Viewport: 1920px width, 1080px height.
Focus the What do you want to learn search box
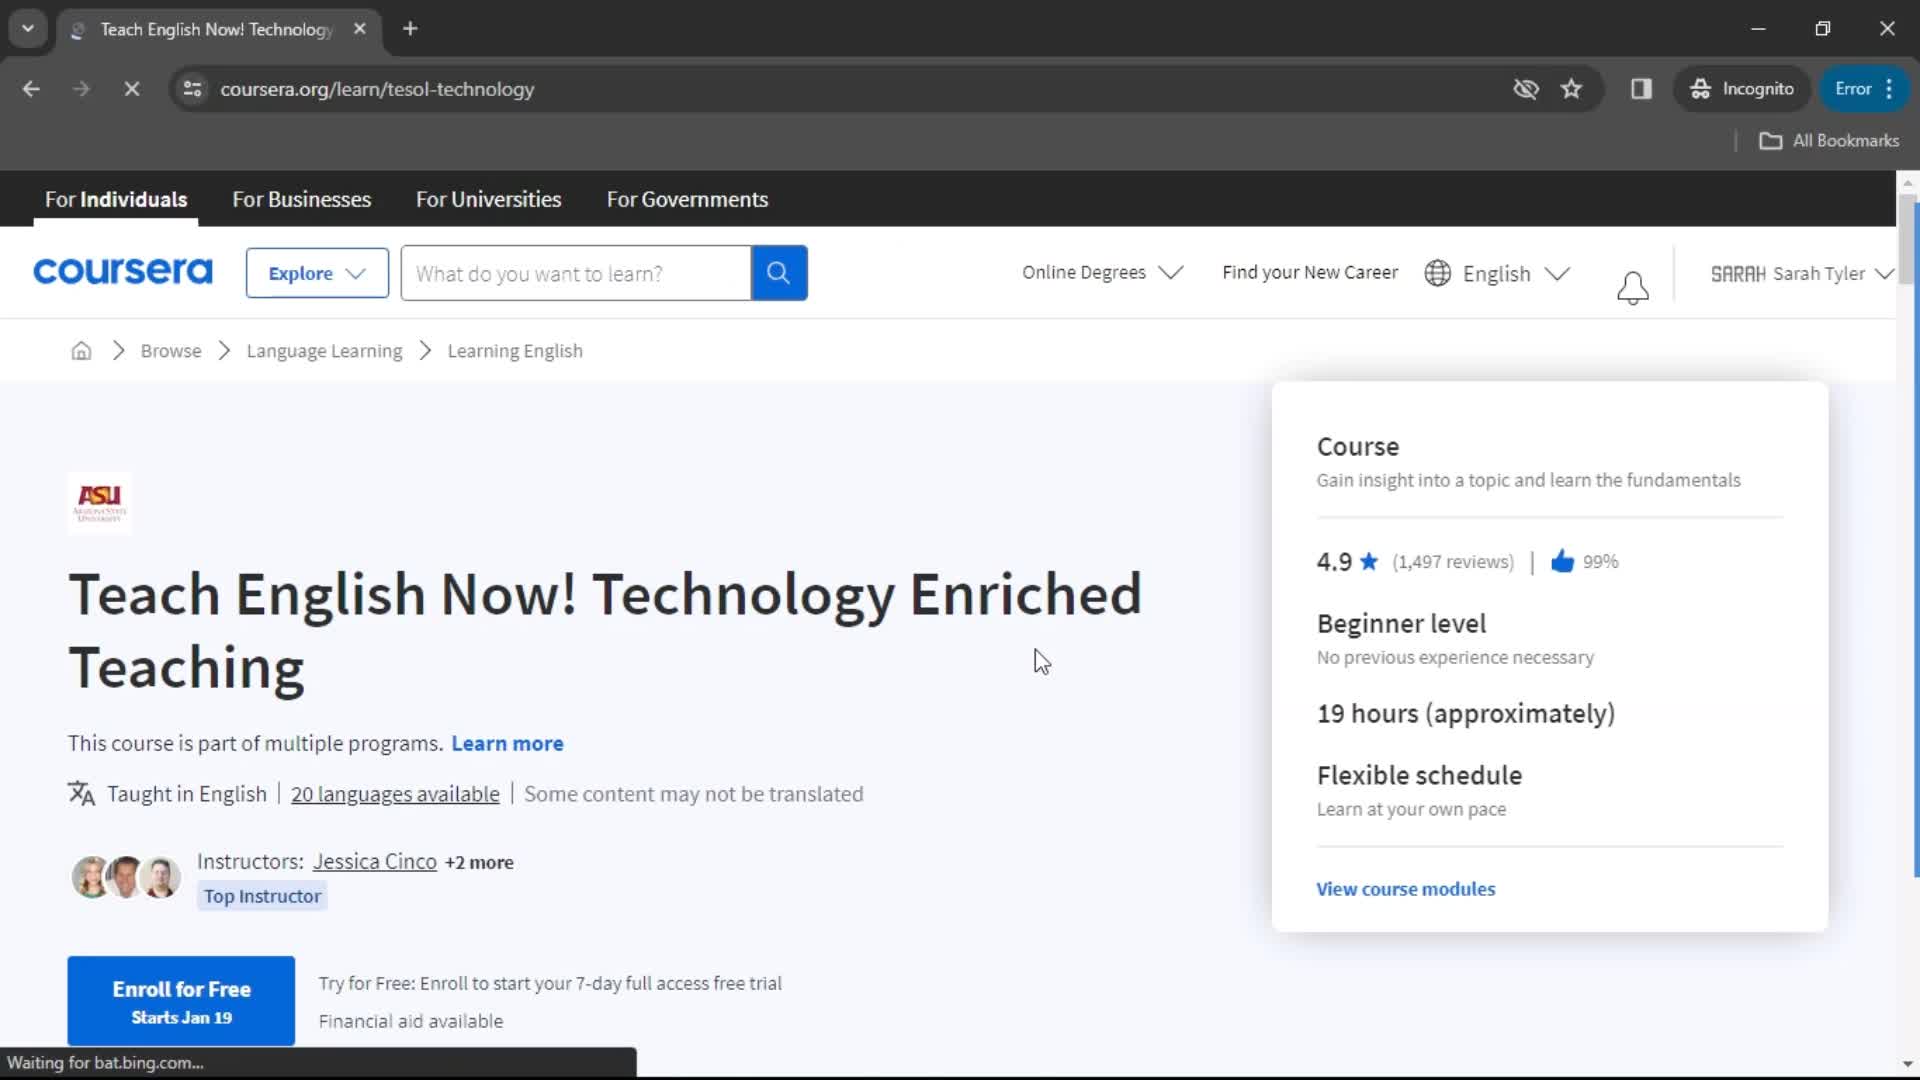[x=576, y=273]
